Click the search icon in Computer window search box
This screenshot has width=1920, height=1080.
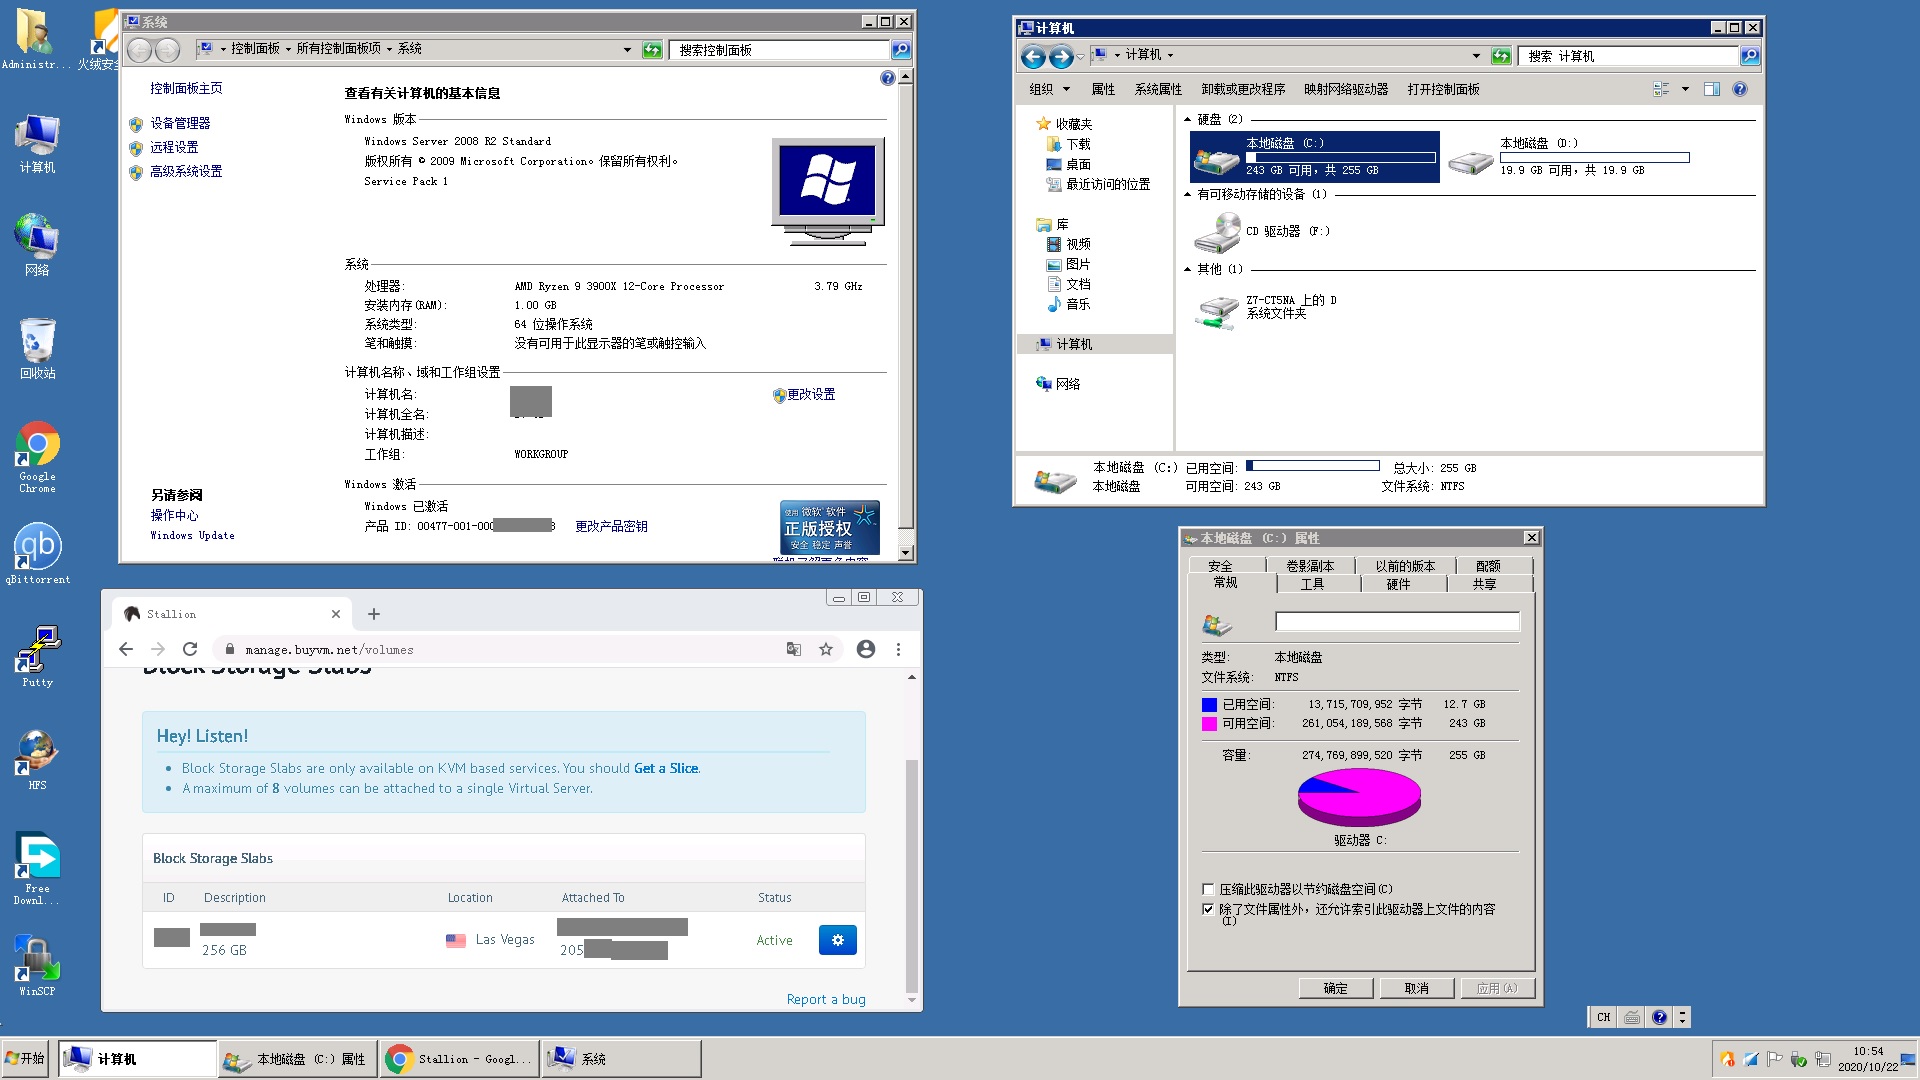1750,56
